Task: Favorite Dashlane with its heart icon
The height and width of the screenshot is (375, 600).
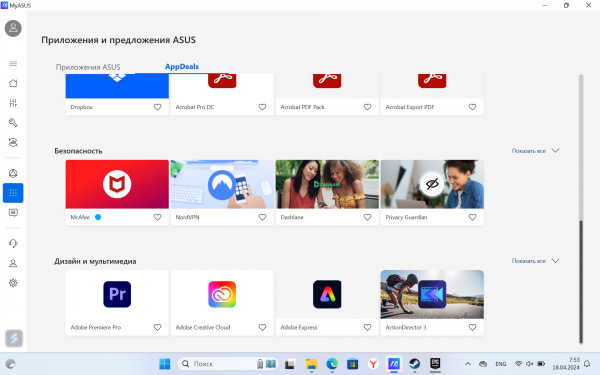Action: click(x=367, y=217)
